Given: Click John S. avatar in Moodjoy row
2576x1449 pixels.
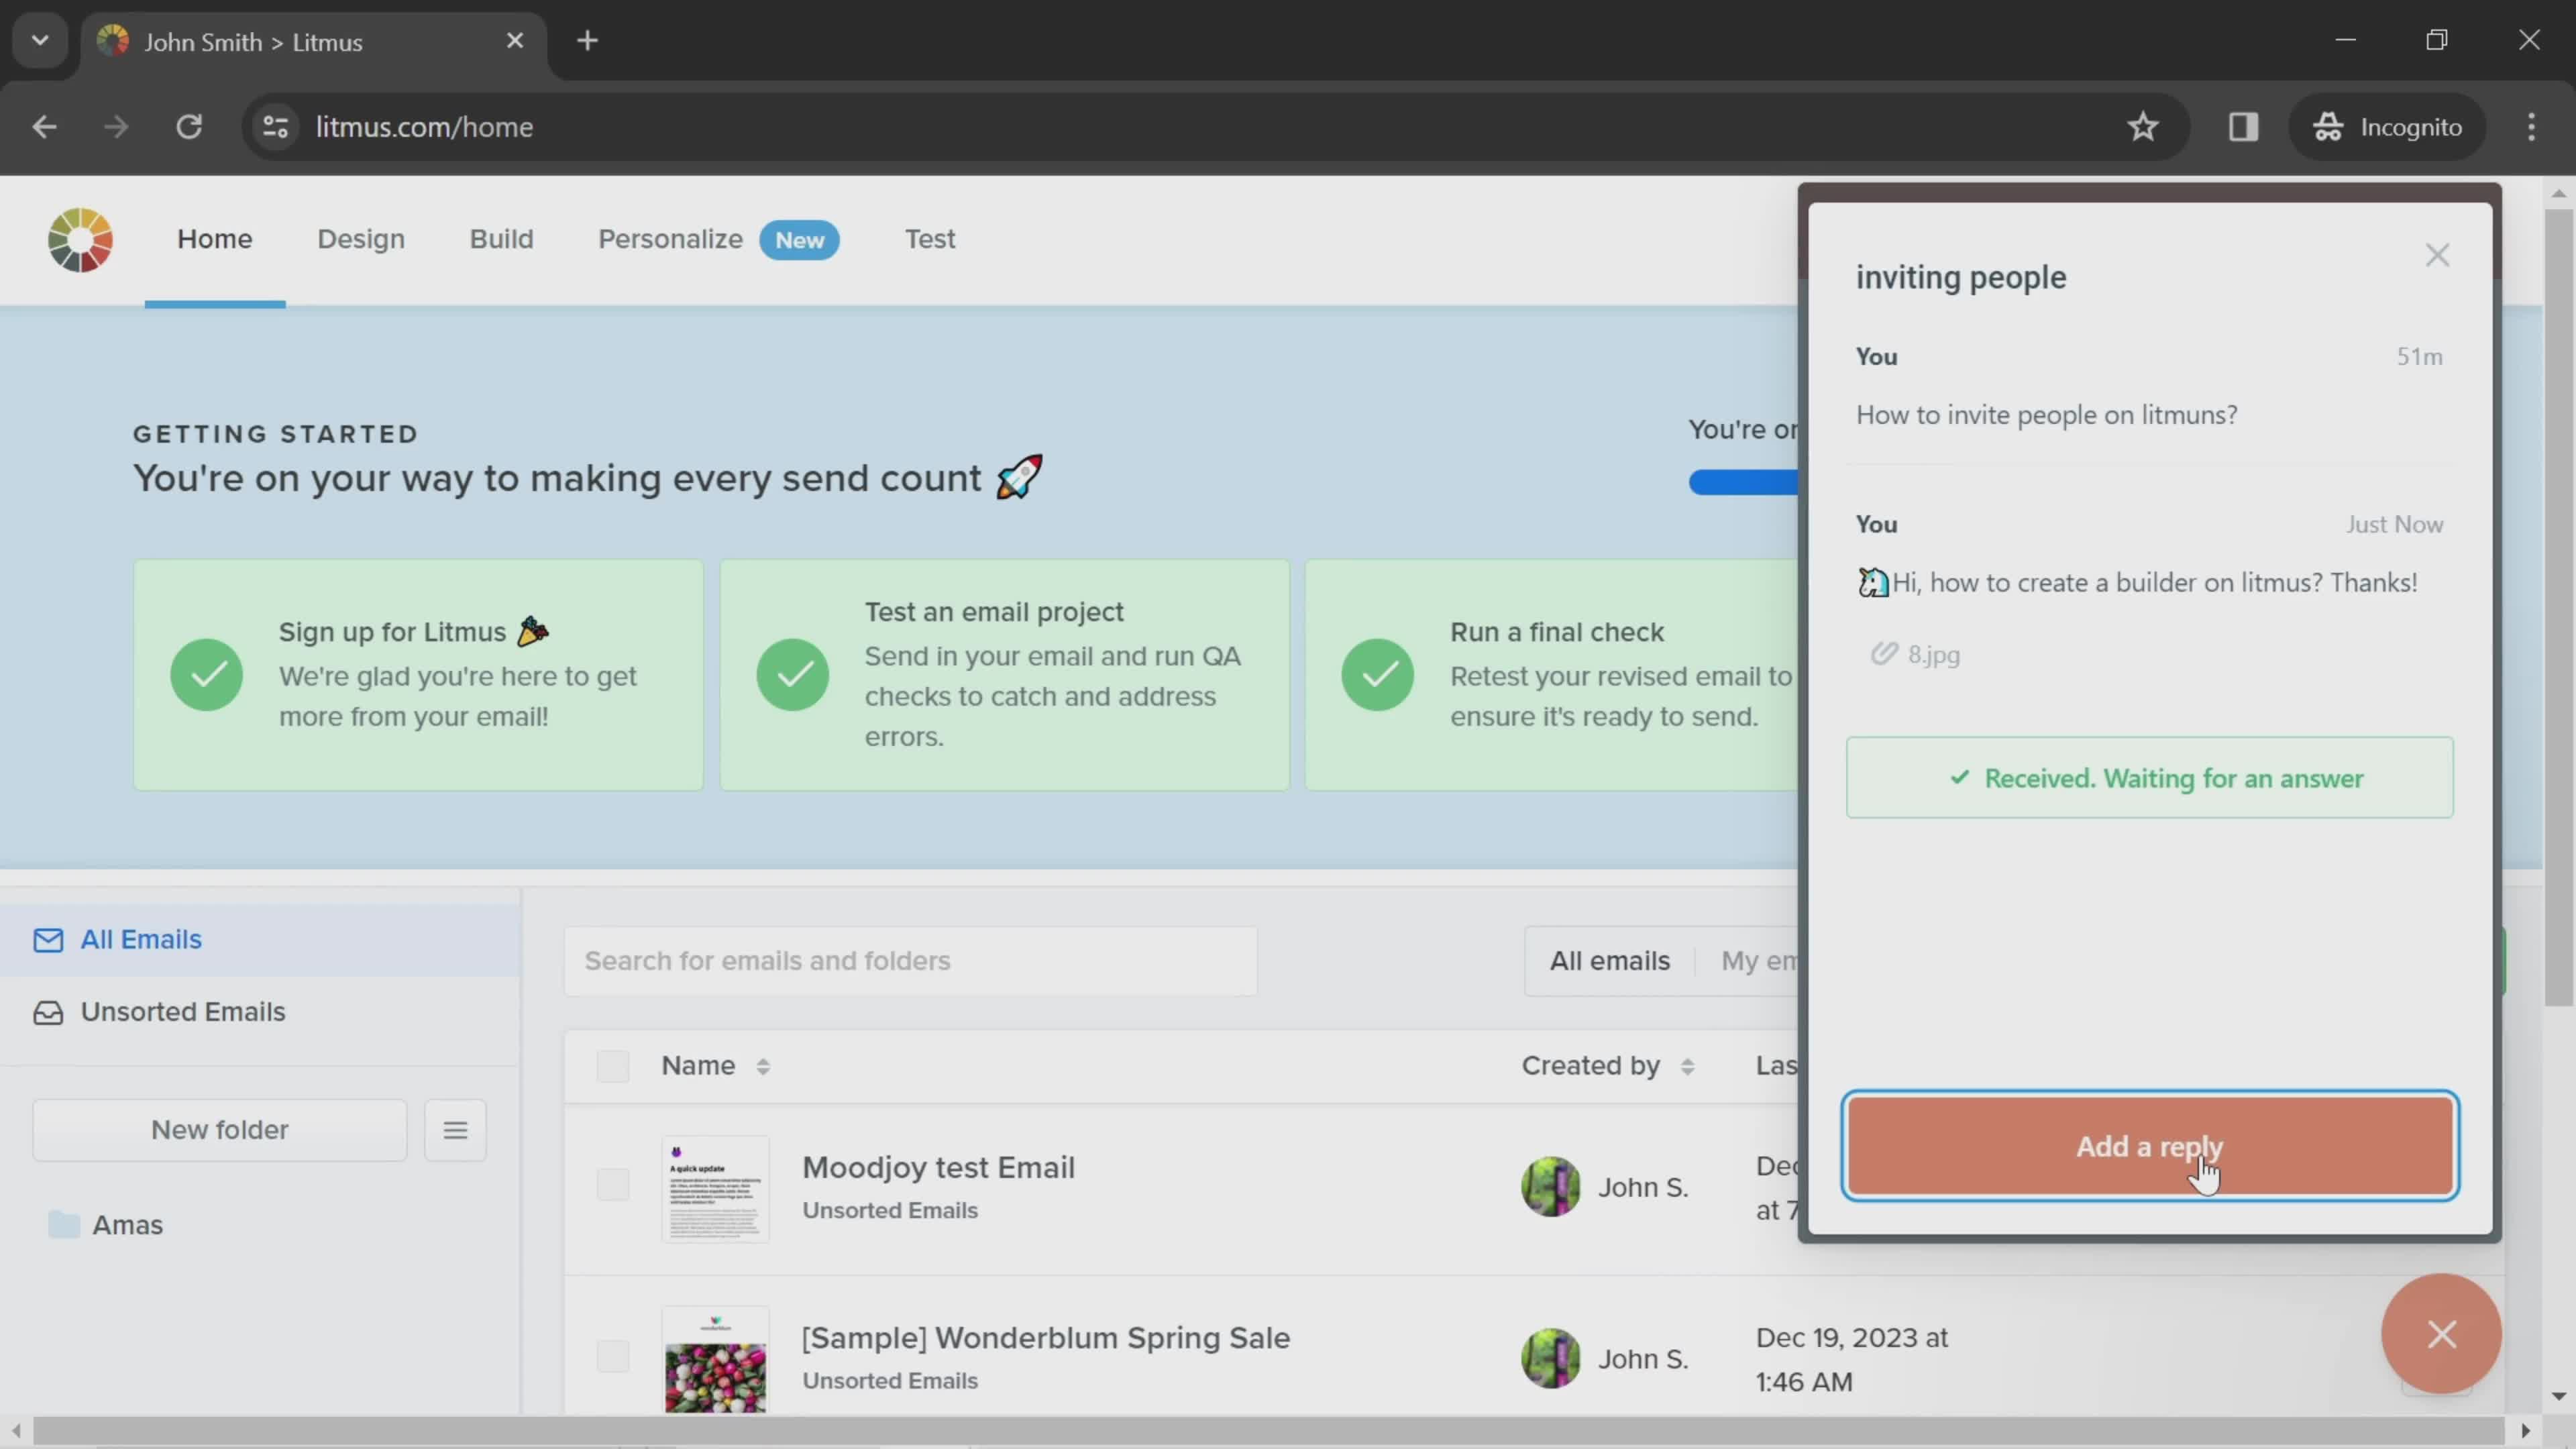Looking at the screenshot, I should 1550,1187.
